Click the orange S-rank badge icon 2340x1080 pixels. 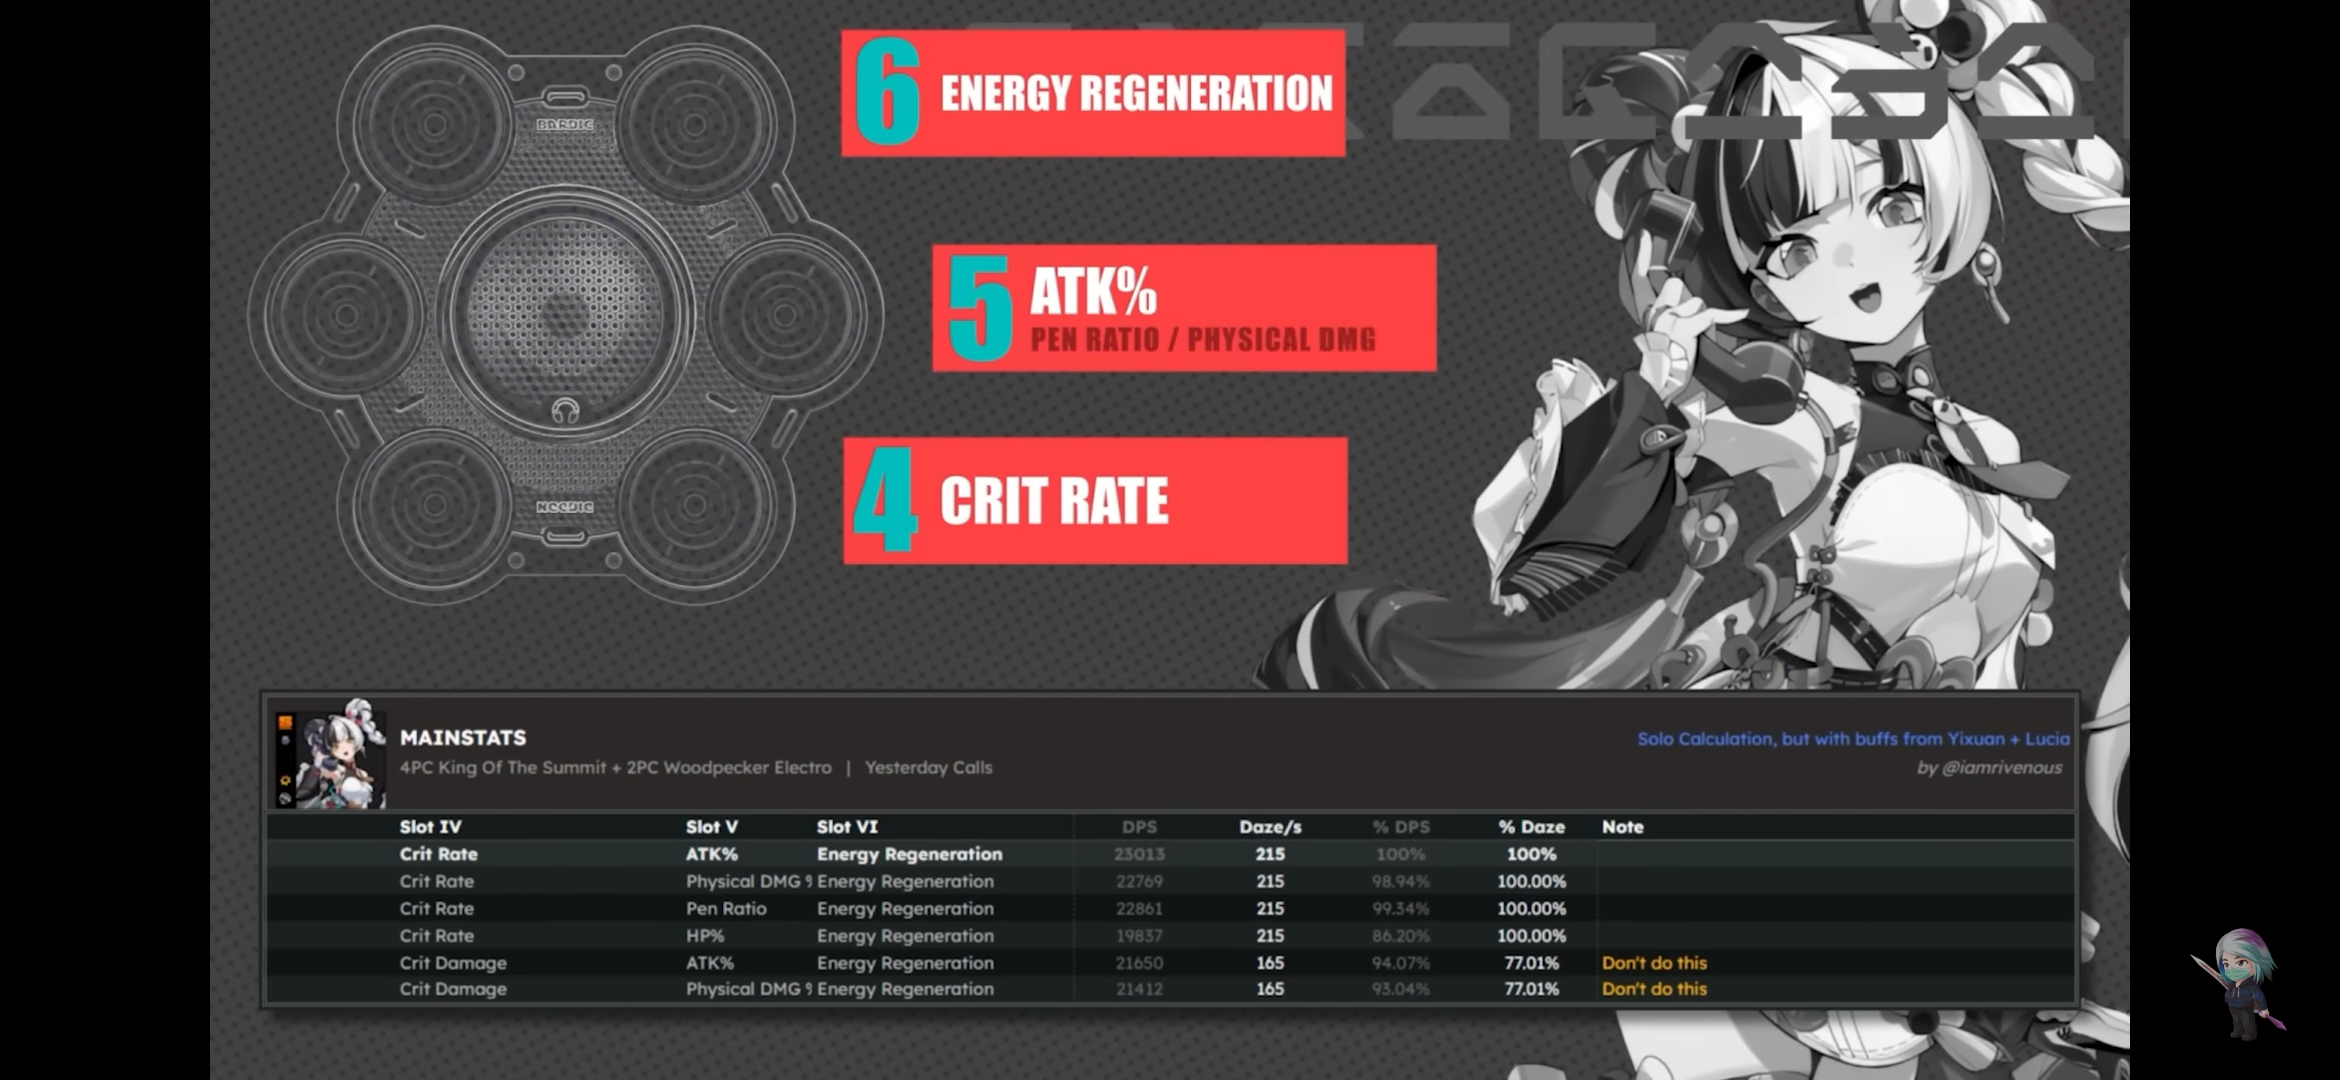[285, 722]
